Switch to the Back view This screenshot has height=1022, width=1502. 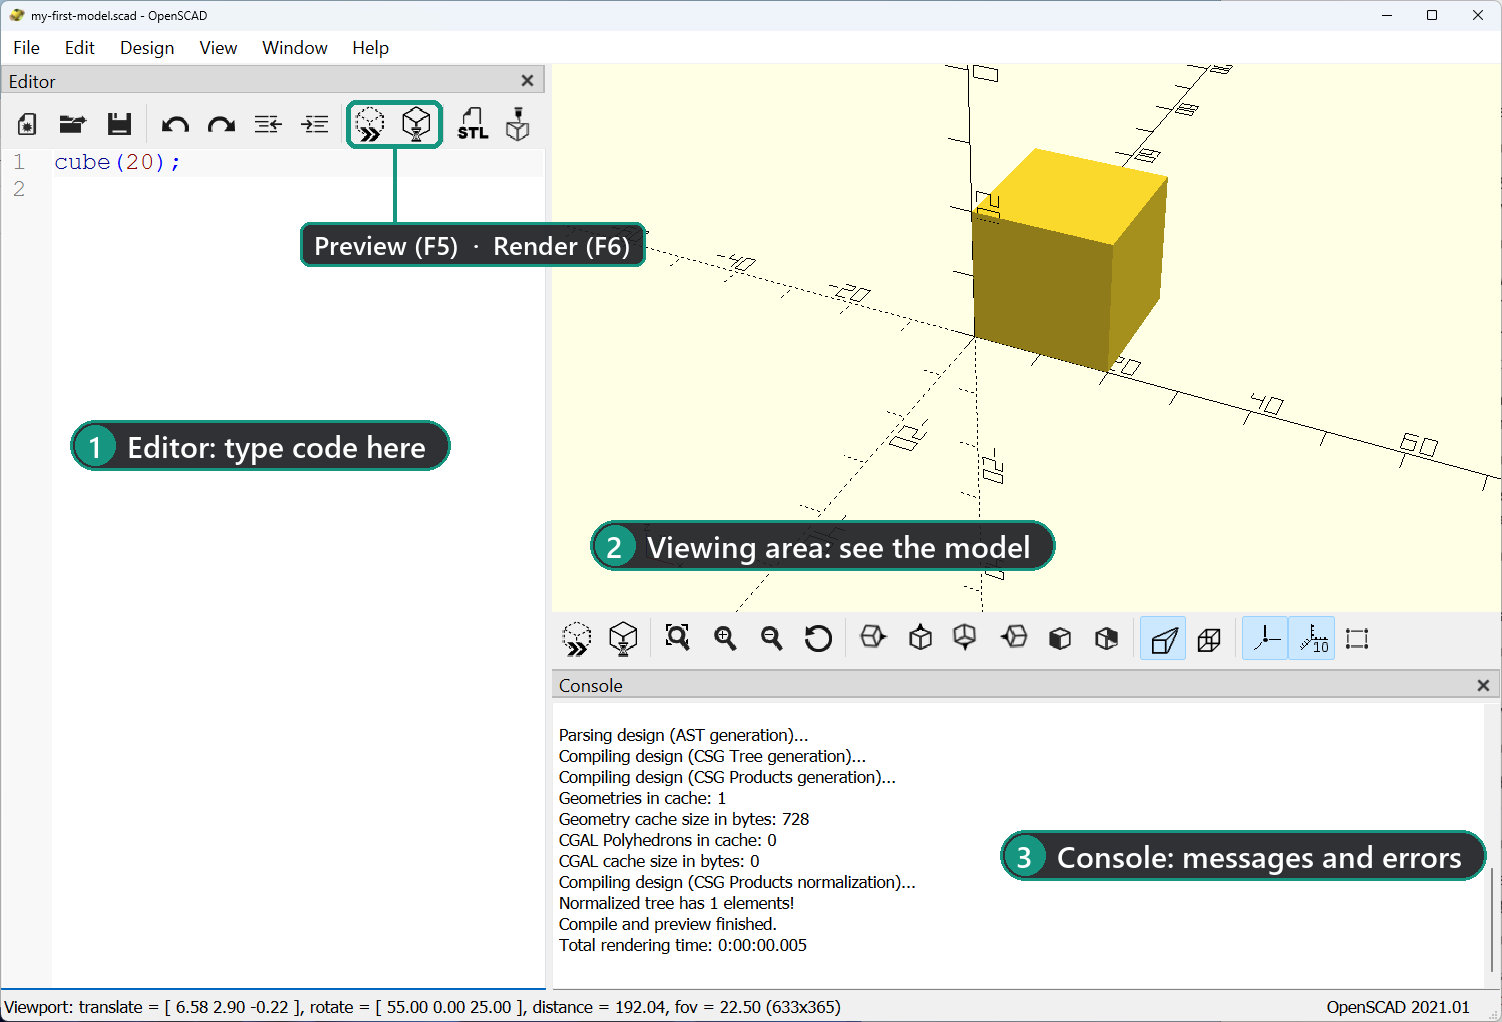point(1106,638)
